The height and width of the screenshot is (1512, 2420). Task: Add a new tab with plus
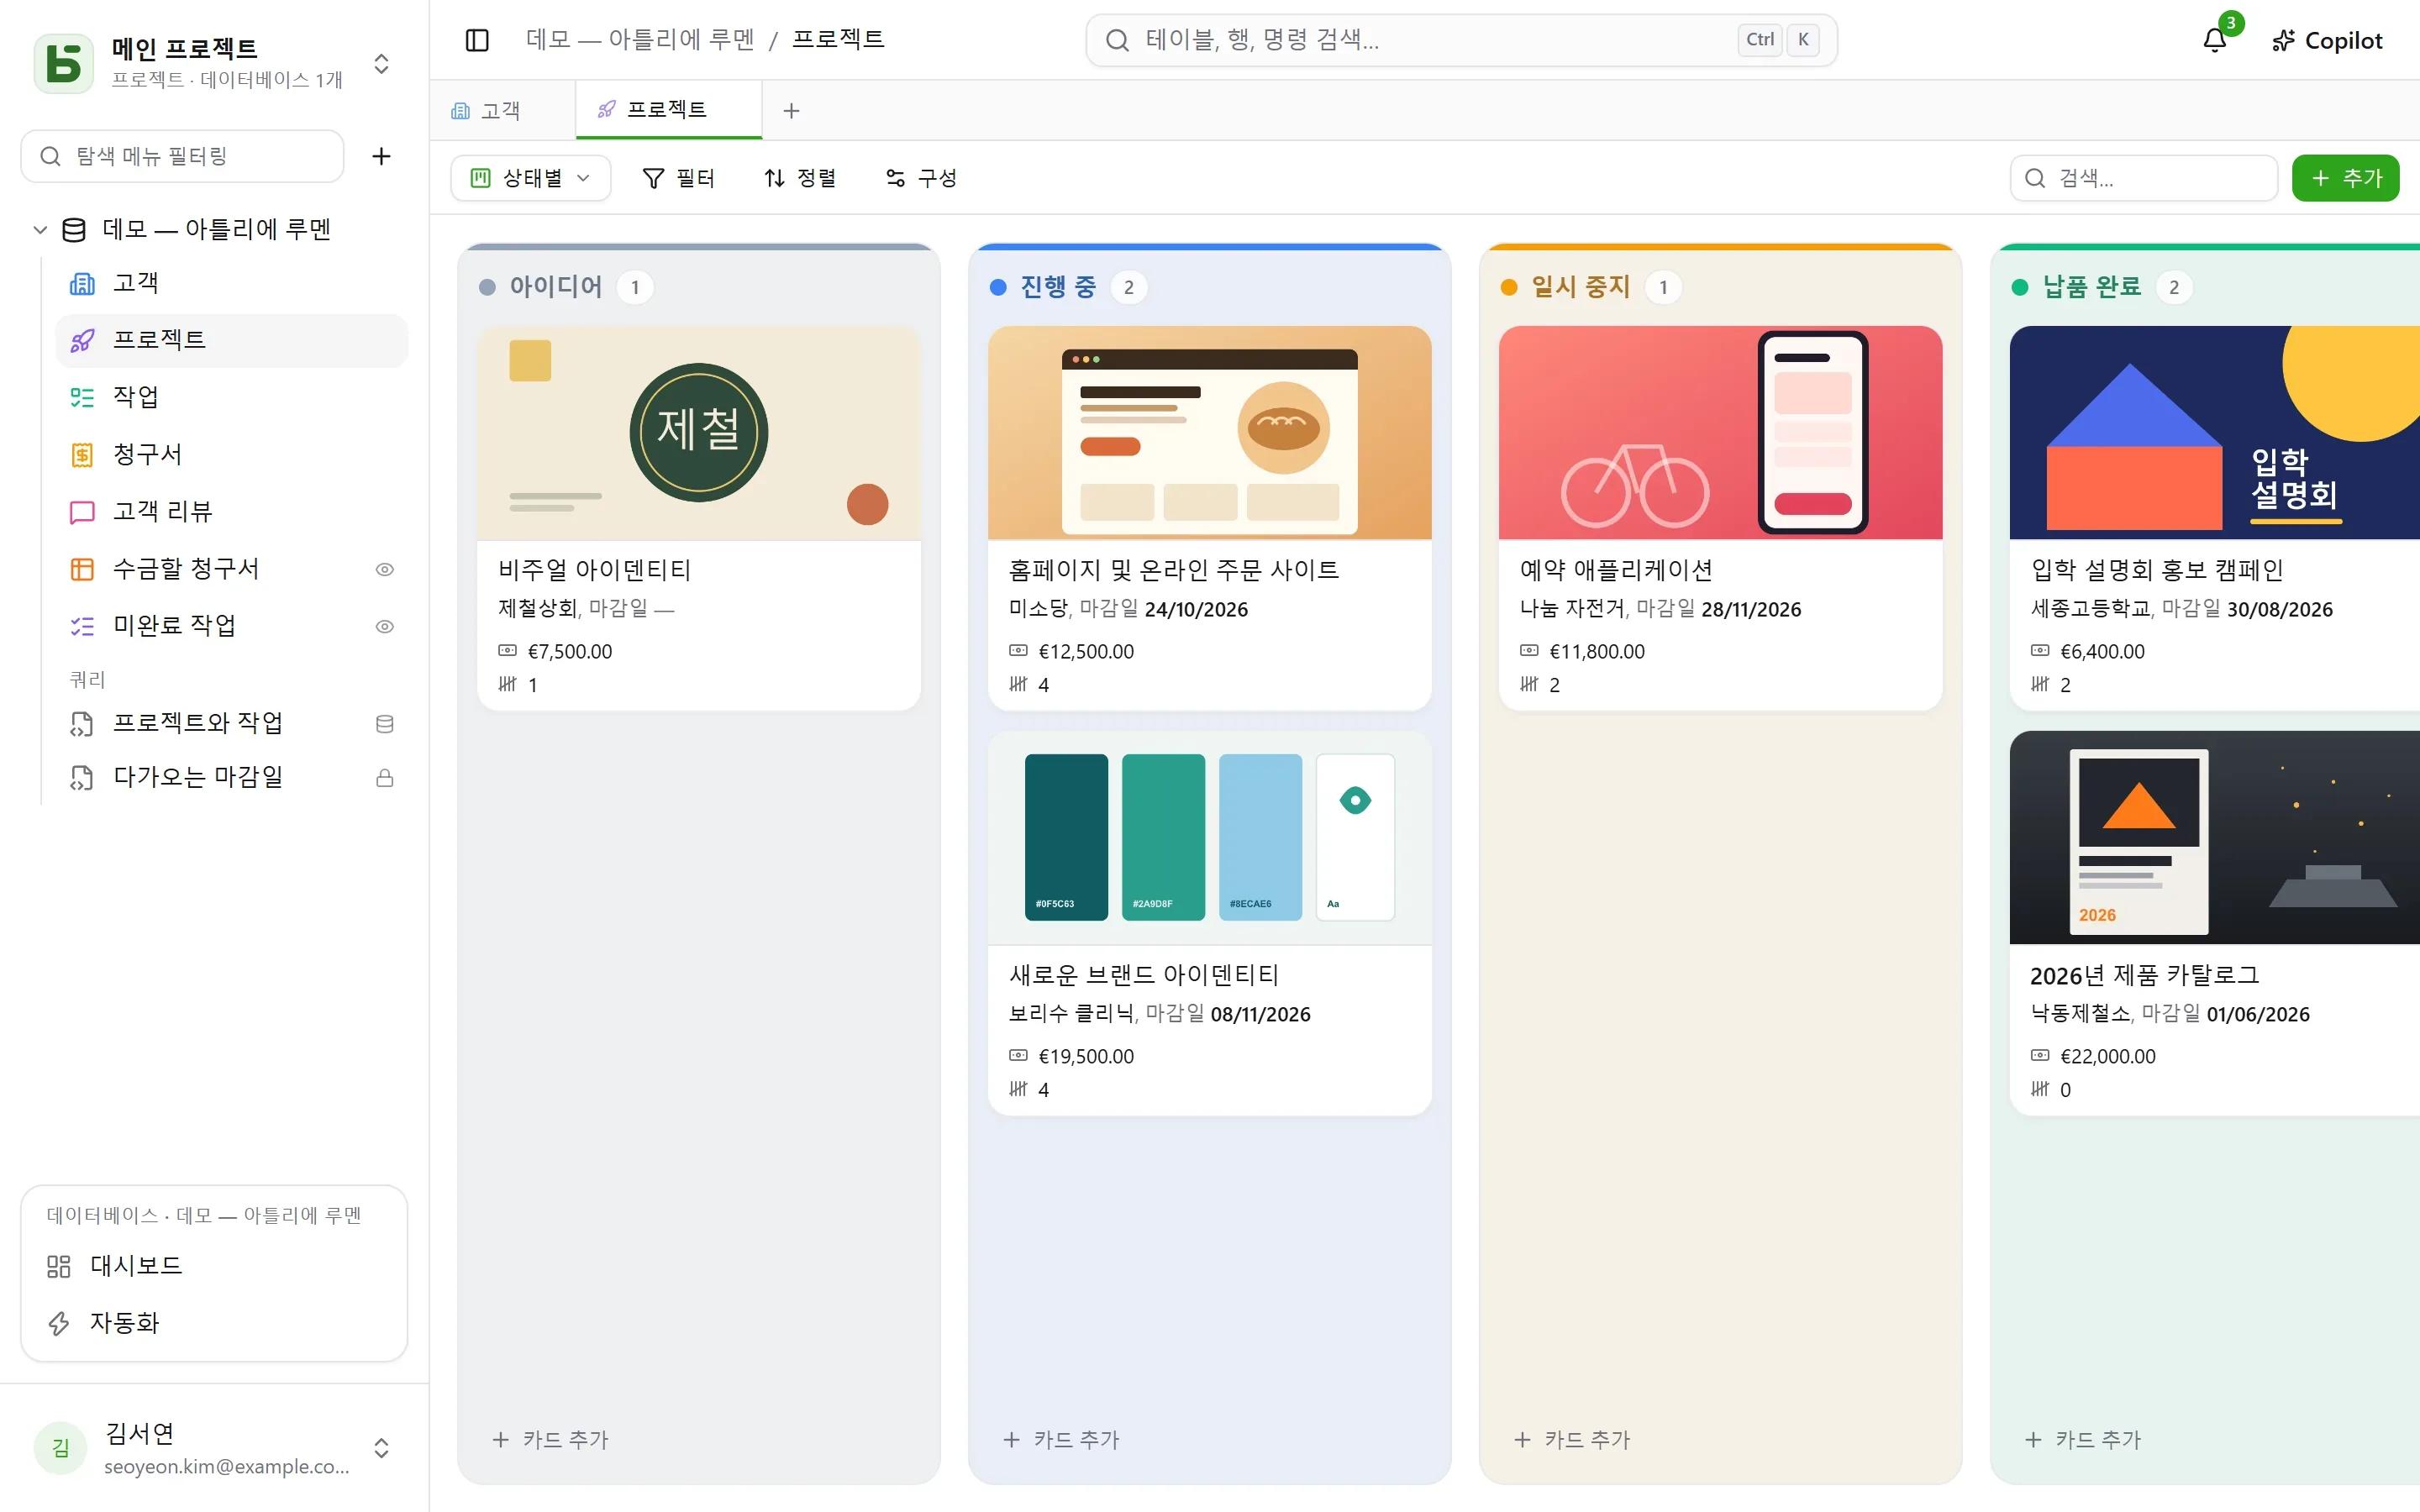pos(791,111)
